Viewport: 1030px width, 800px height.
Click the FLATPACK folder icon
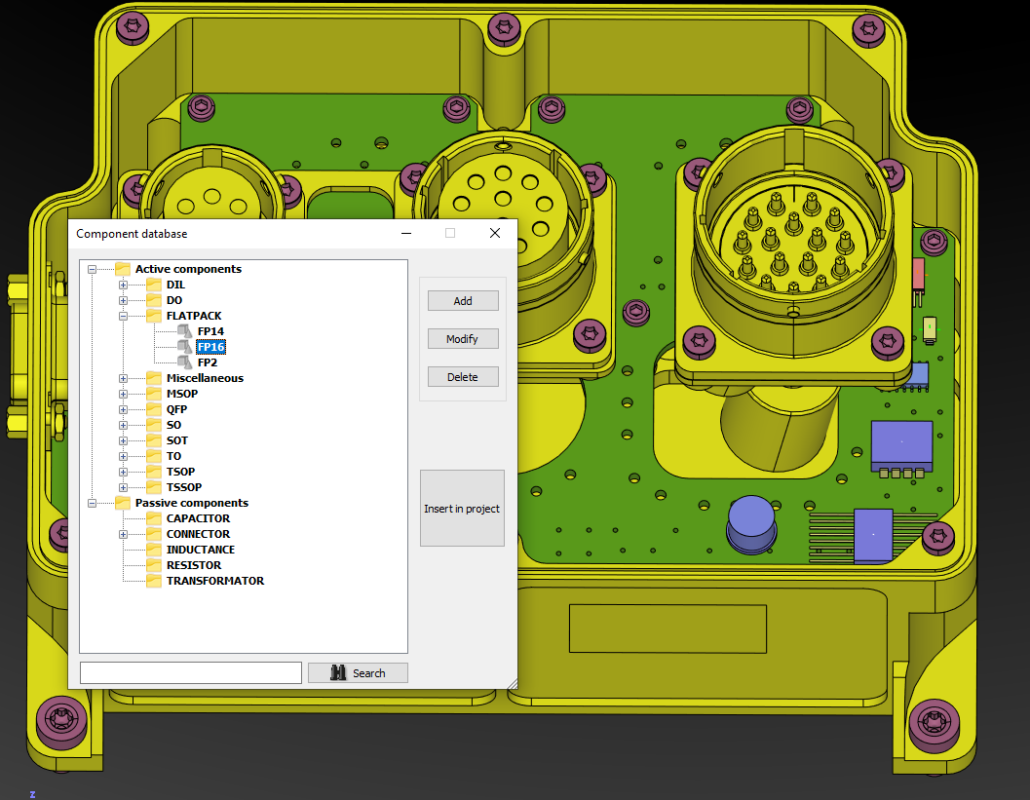click(x=153, y=315)
